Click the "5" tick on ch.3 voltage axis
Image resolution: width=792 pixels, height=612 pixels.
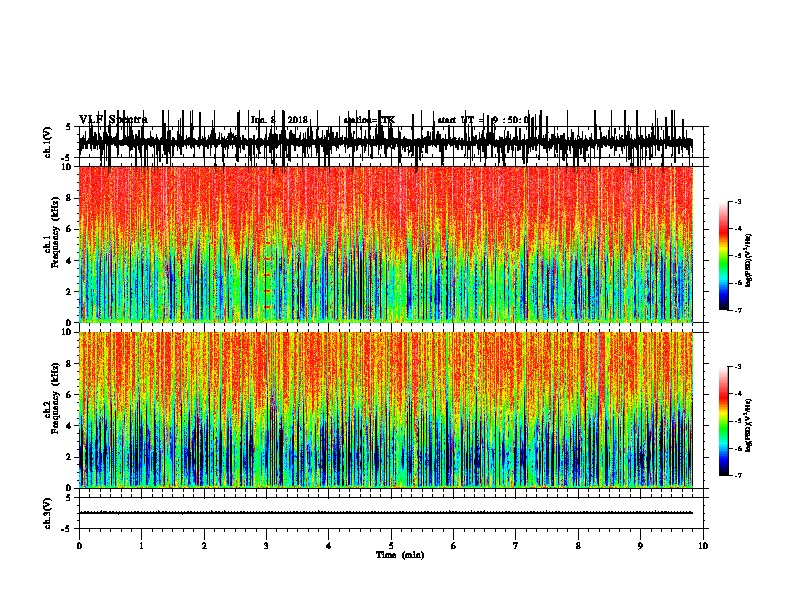[x=69, y=498]
